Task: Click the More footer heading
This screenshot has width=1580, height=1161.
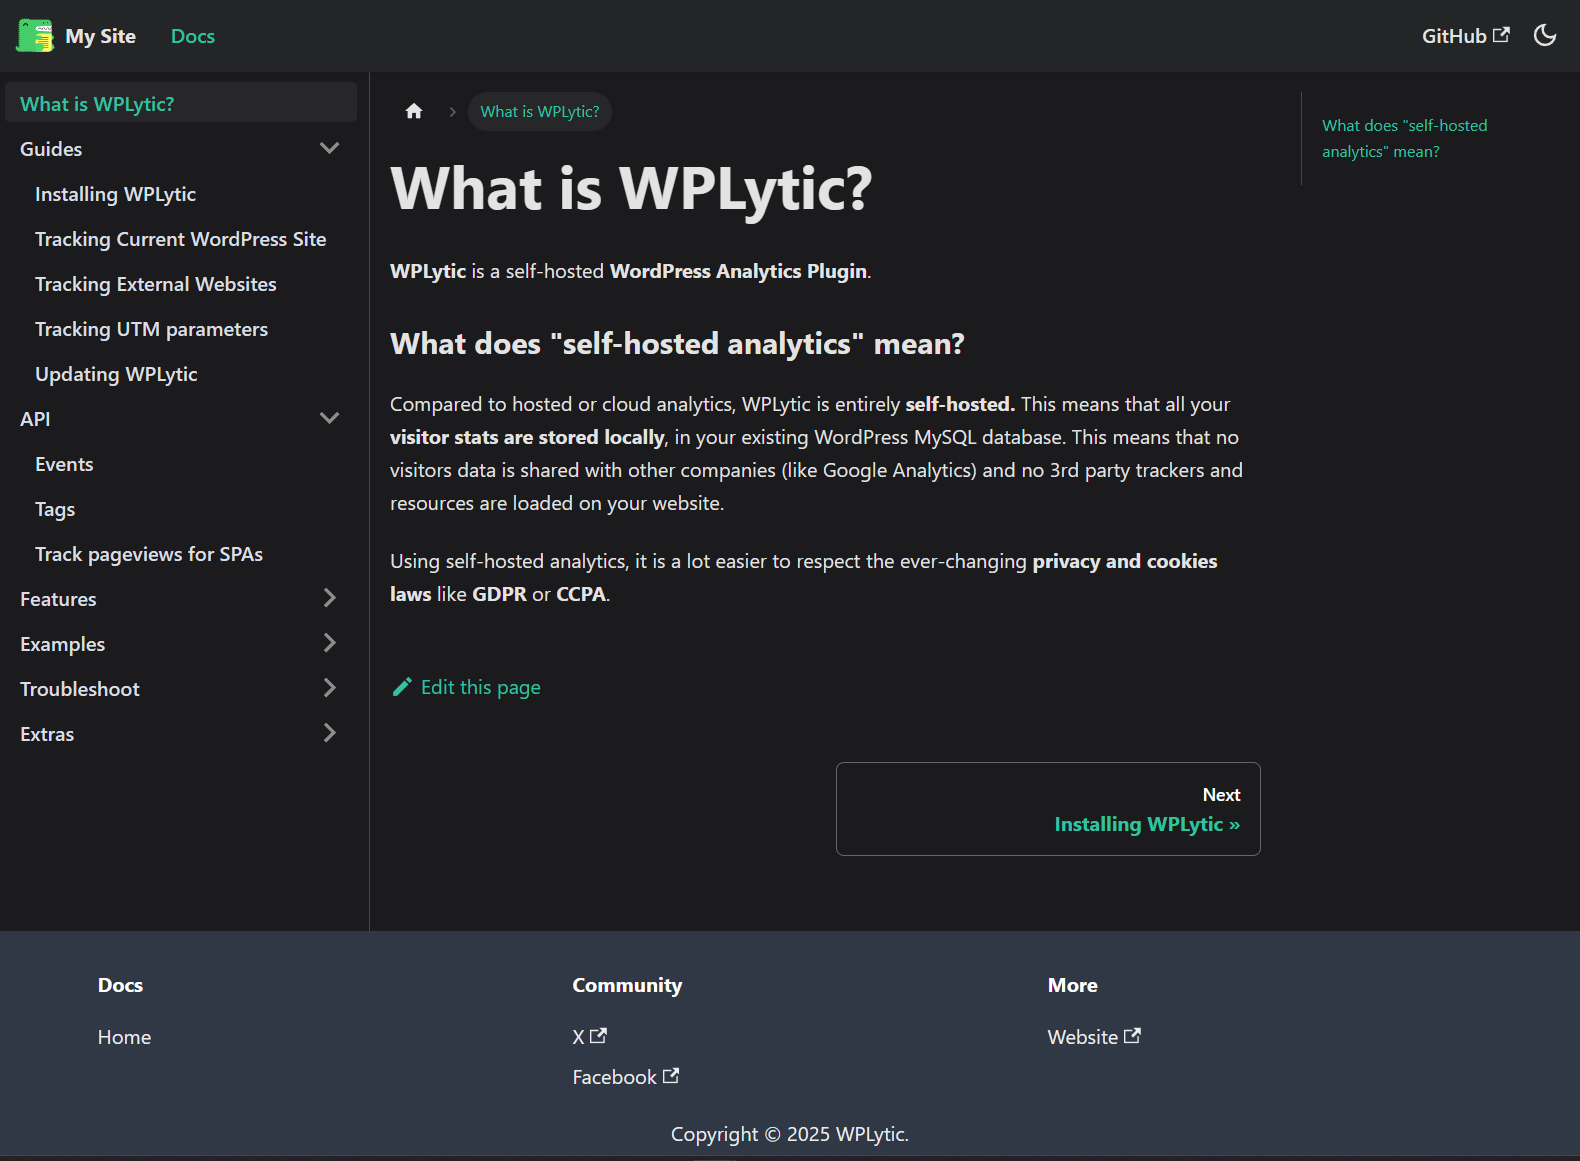Action: coord(1073,985)
